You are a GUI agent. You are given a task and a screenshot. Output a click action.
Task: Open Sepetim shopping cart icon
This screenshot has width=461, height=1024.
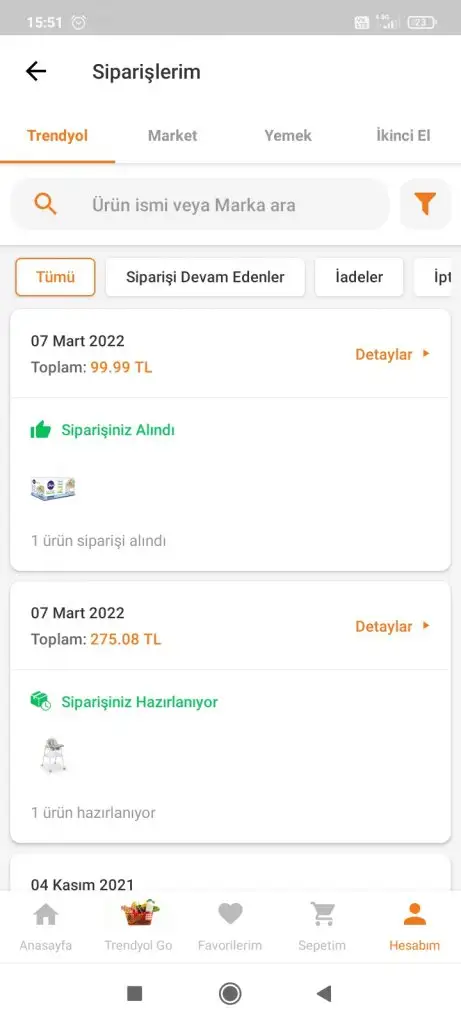click(x=322, y=914)
